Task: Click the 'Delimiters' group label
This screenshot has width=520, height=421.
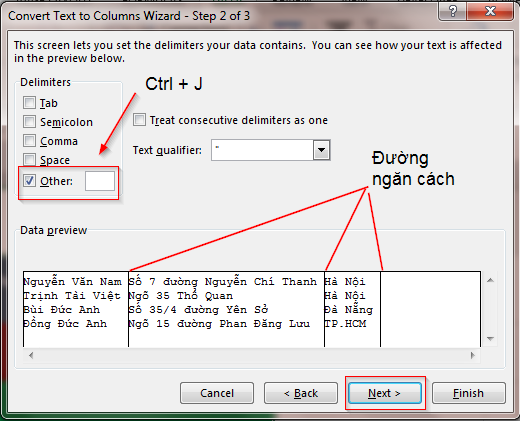Action: pyautogui.click(x=46, y=82)
